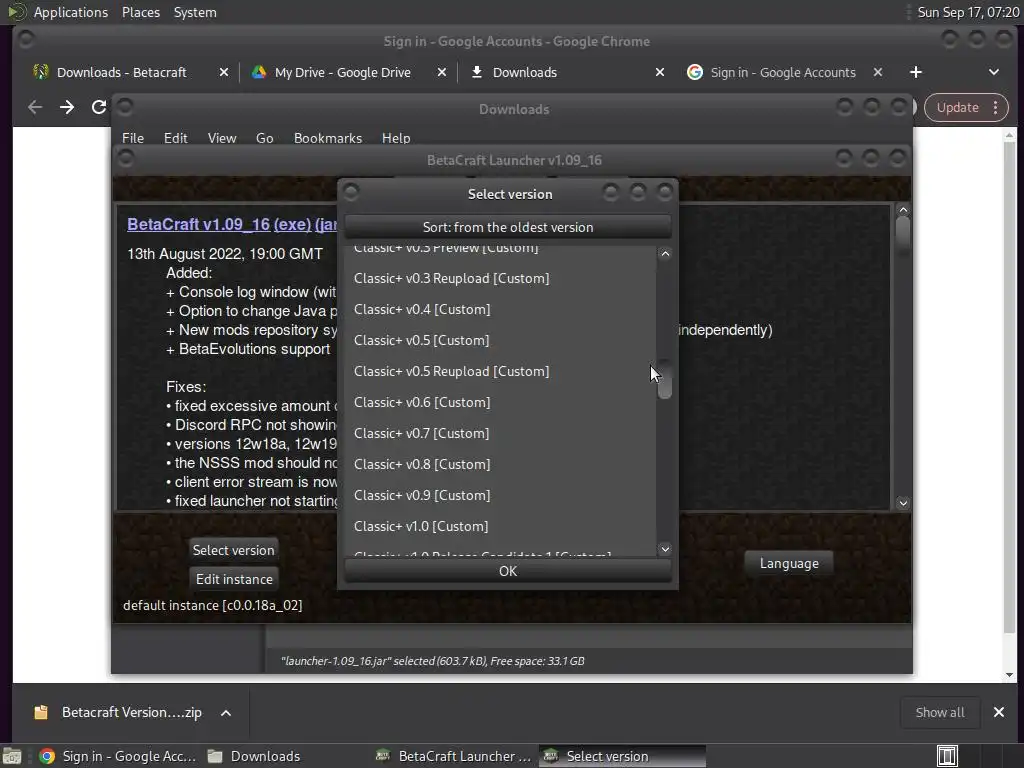Click BetaCraft Launcher window menu button
Screen dimensions: 1024x768
[125, 158]
